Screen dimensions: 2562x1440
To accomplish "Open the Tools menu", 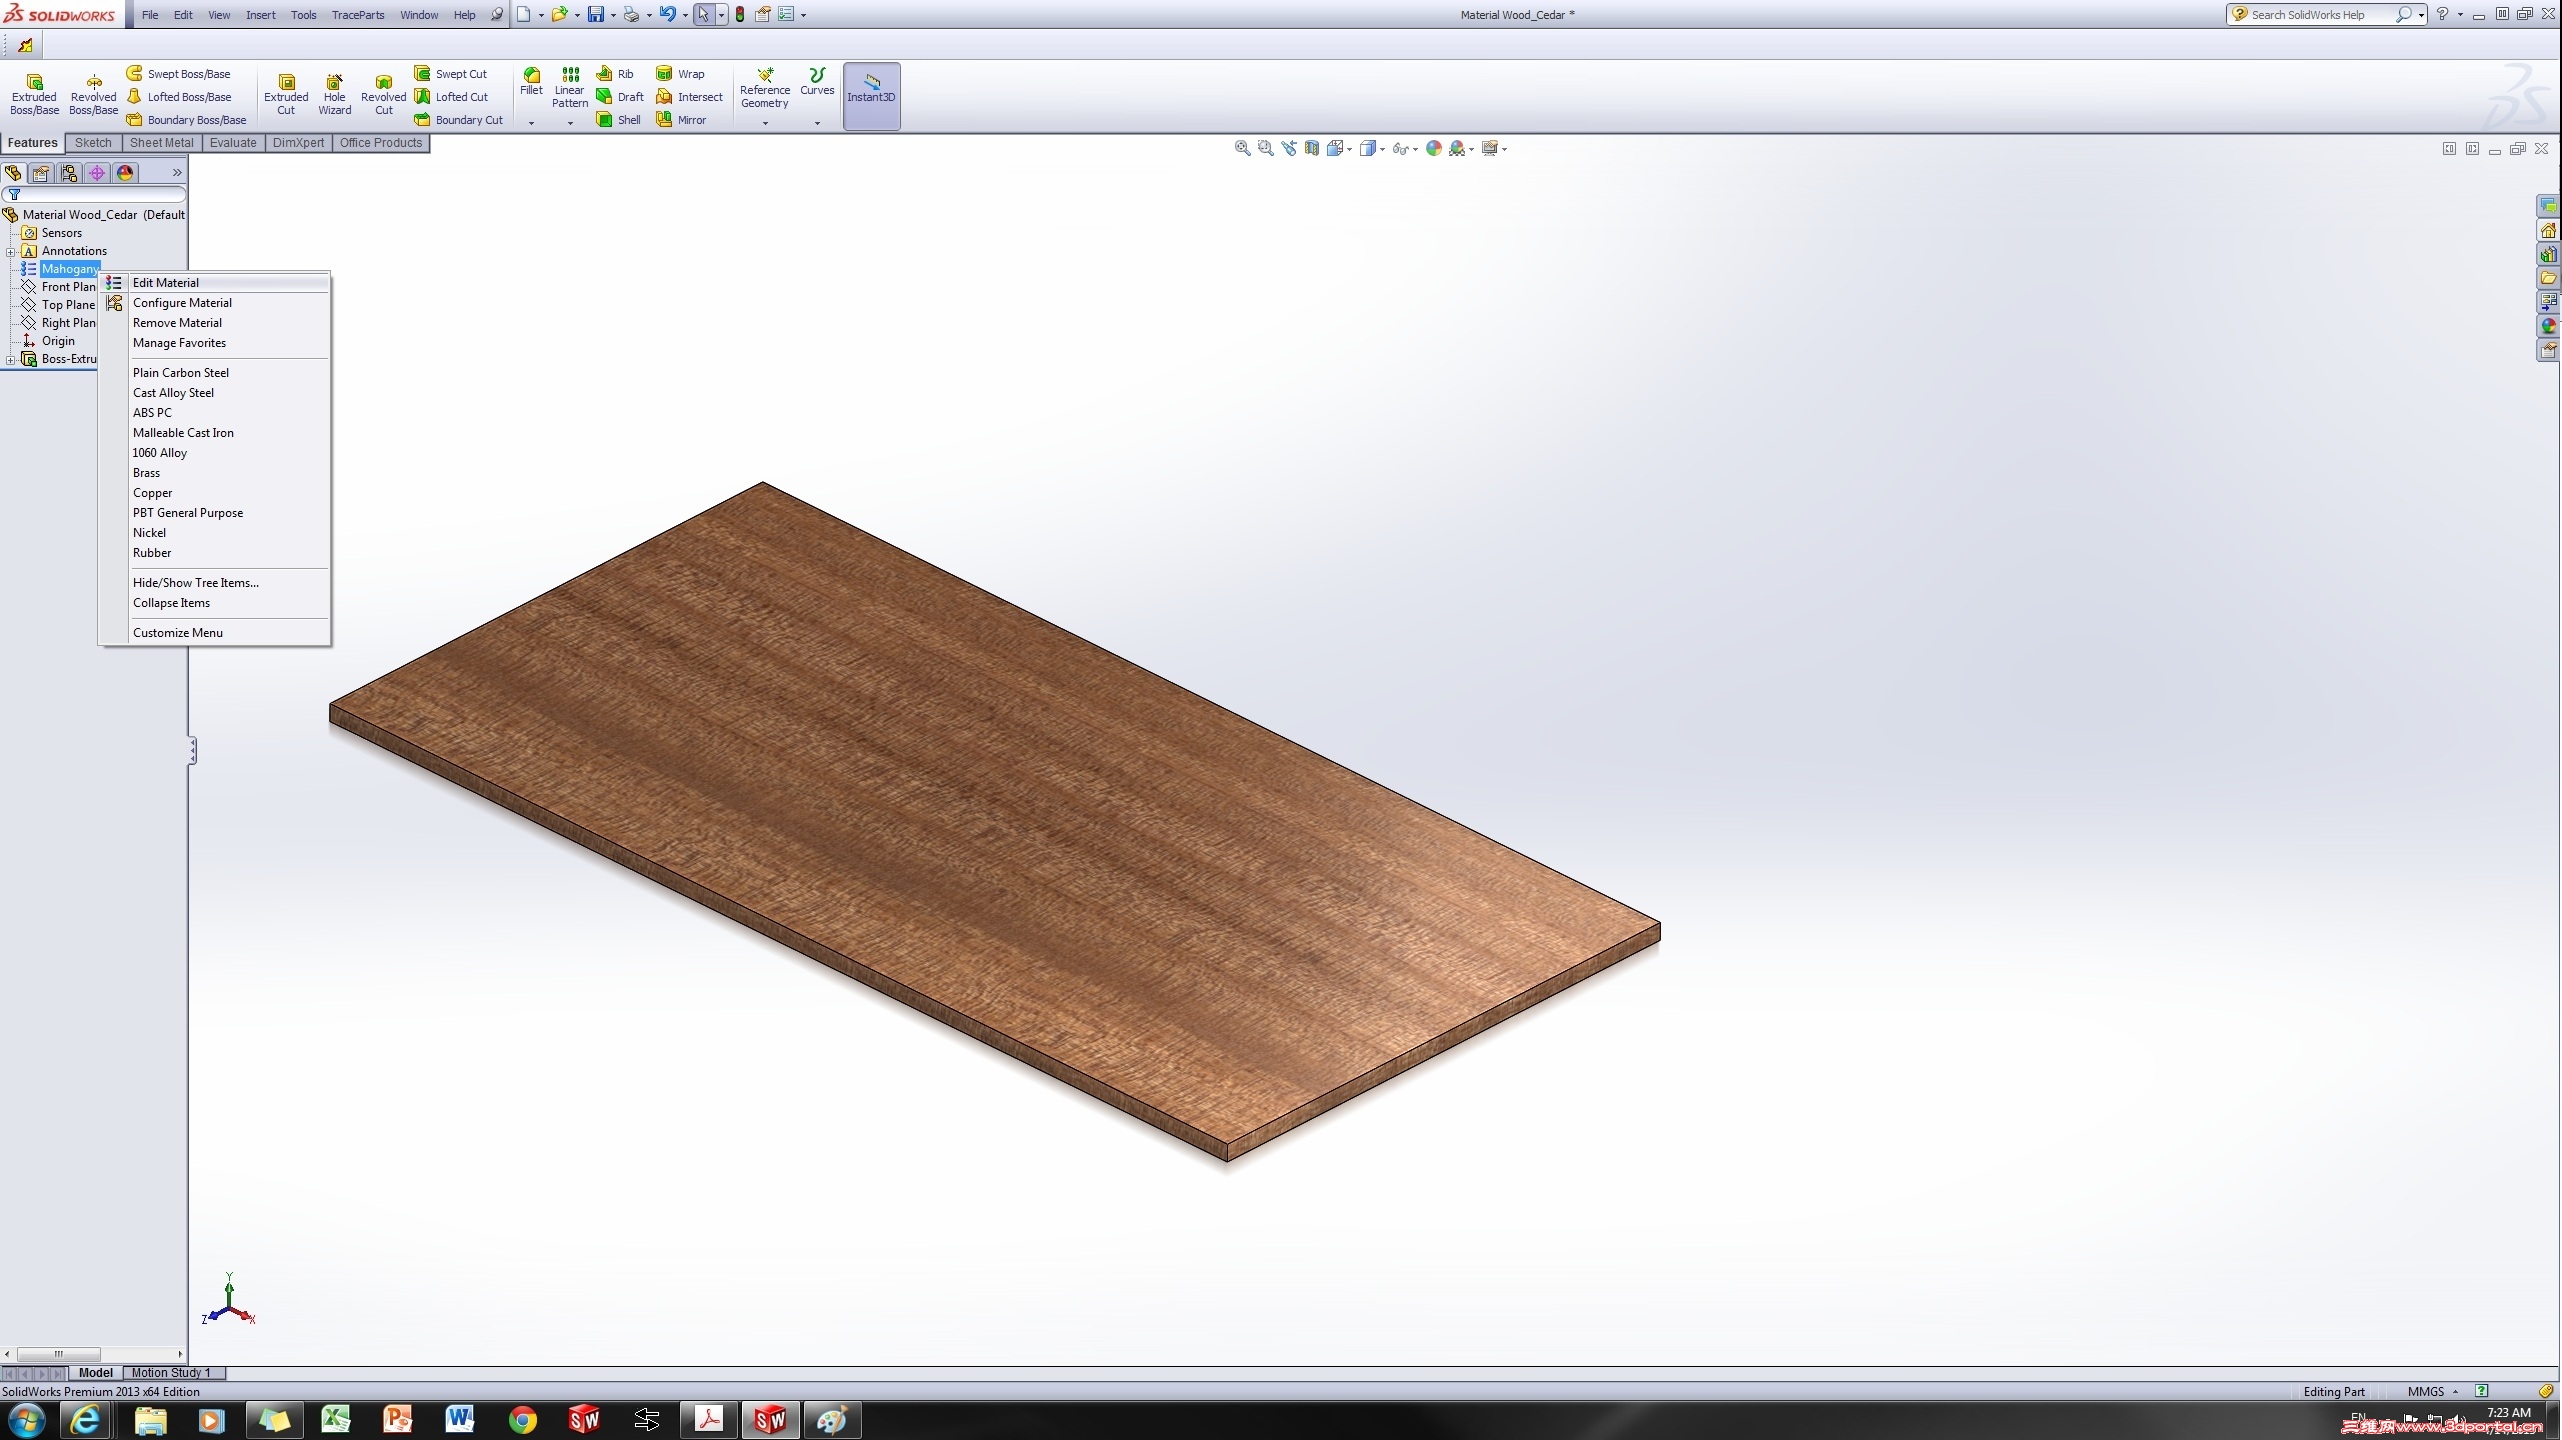I will pyautogui.click(x=303, y=15).
